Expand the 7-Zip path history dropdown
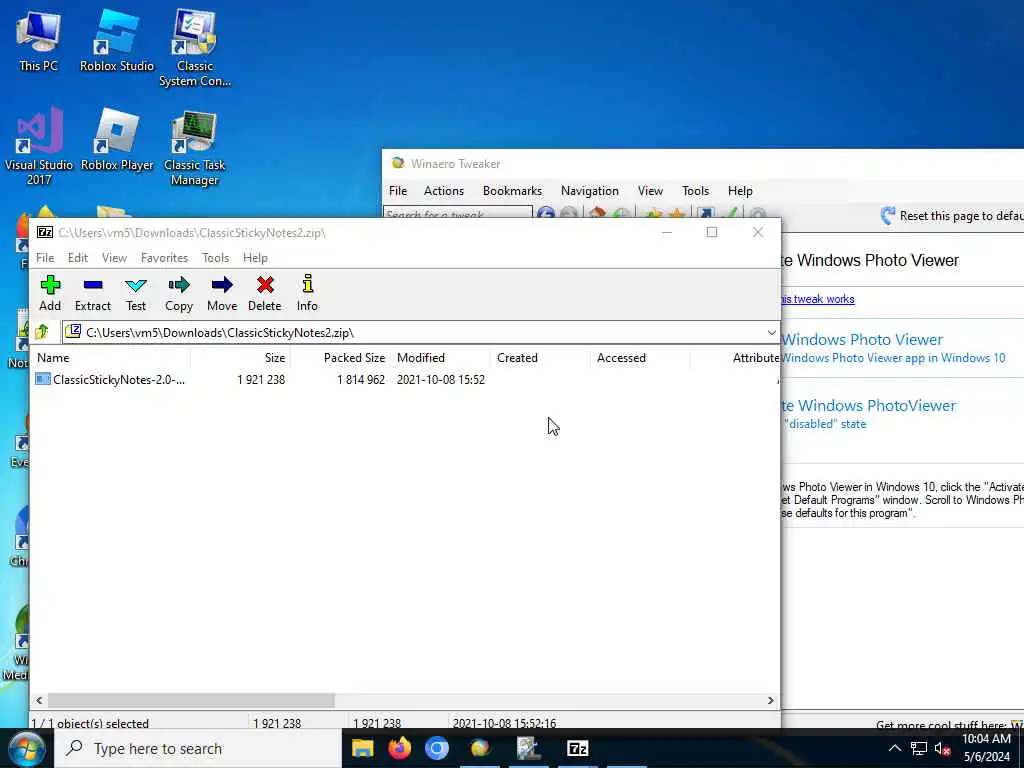 (x=771, y=332)
